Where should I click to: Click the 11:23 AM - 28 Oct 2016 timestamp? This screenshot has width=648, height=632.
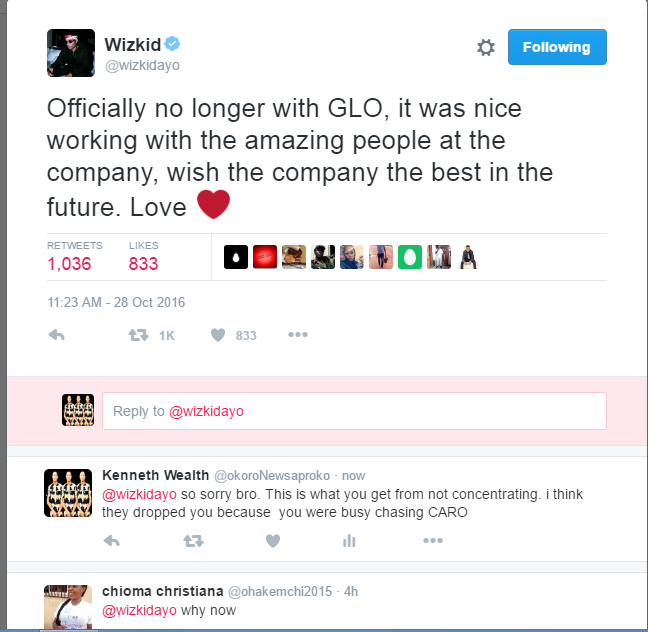(x=116, y=303)
